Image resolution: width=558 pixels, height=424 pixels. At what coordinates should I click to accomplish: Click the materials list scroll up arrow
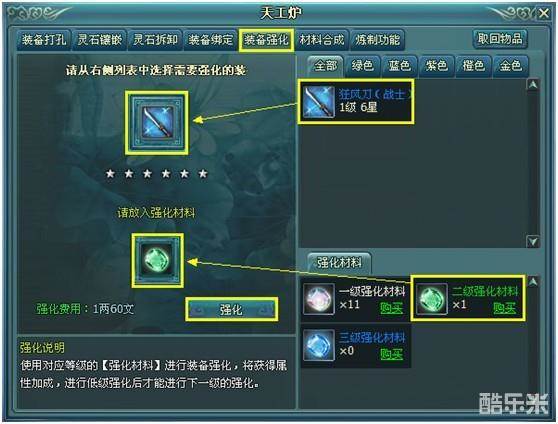click(x=533, y=282)
